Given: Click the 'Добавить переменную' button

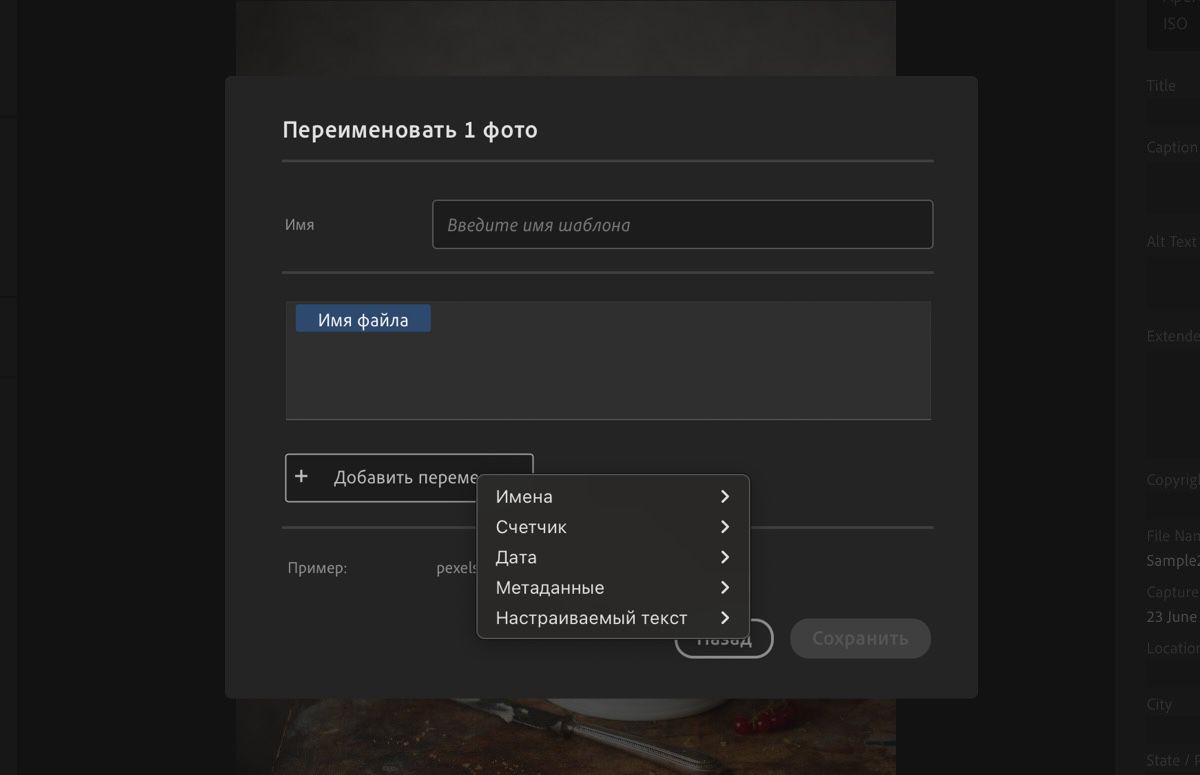Looking at the screenshot, I should (409, 478).
